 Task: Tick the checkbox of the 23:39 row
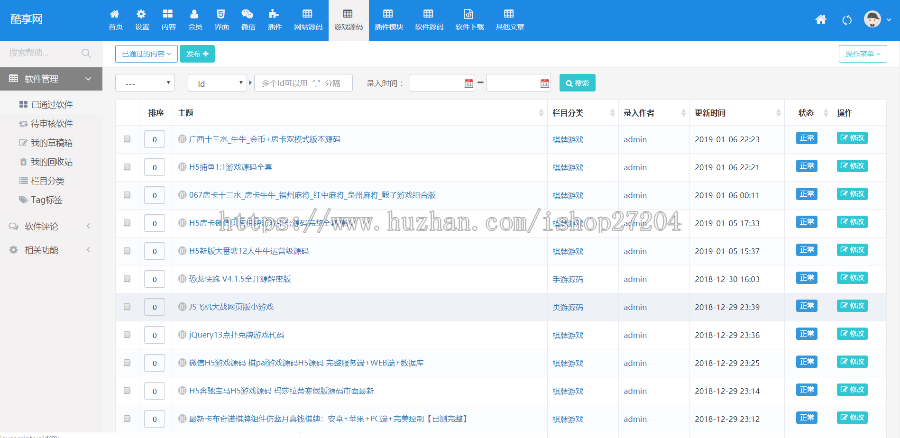pyautogui.click(x=127, y=307)
